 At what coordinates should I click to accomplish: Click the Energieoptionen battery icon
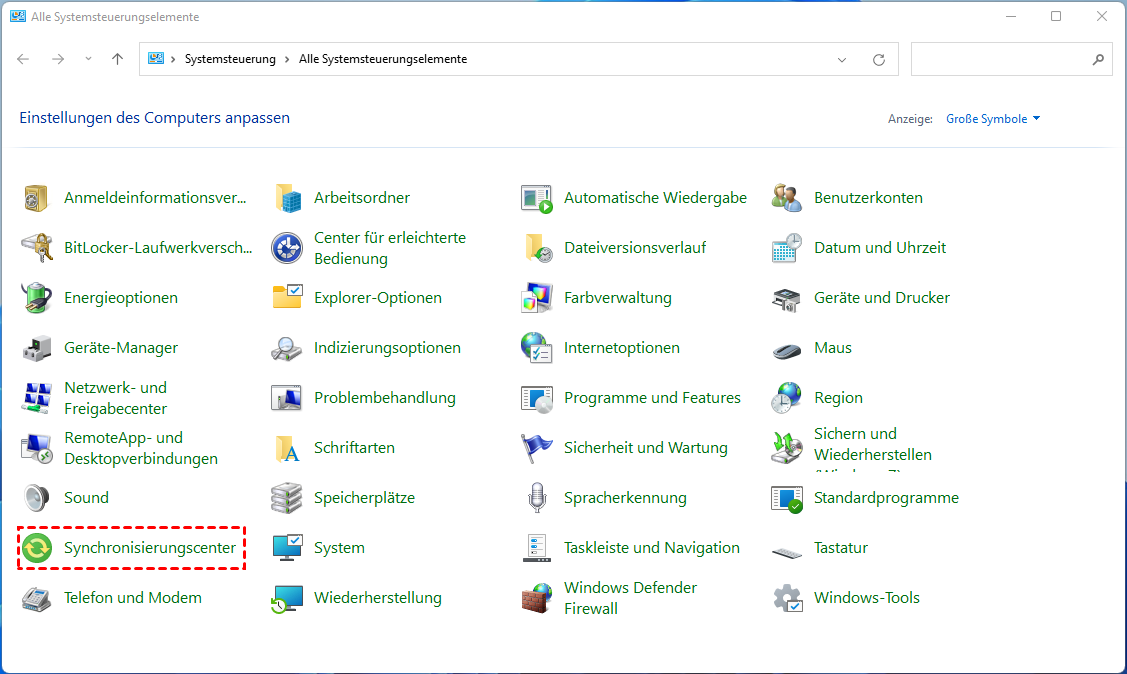(x=37, y=298)
